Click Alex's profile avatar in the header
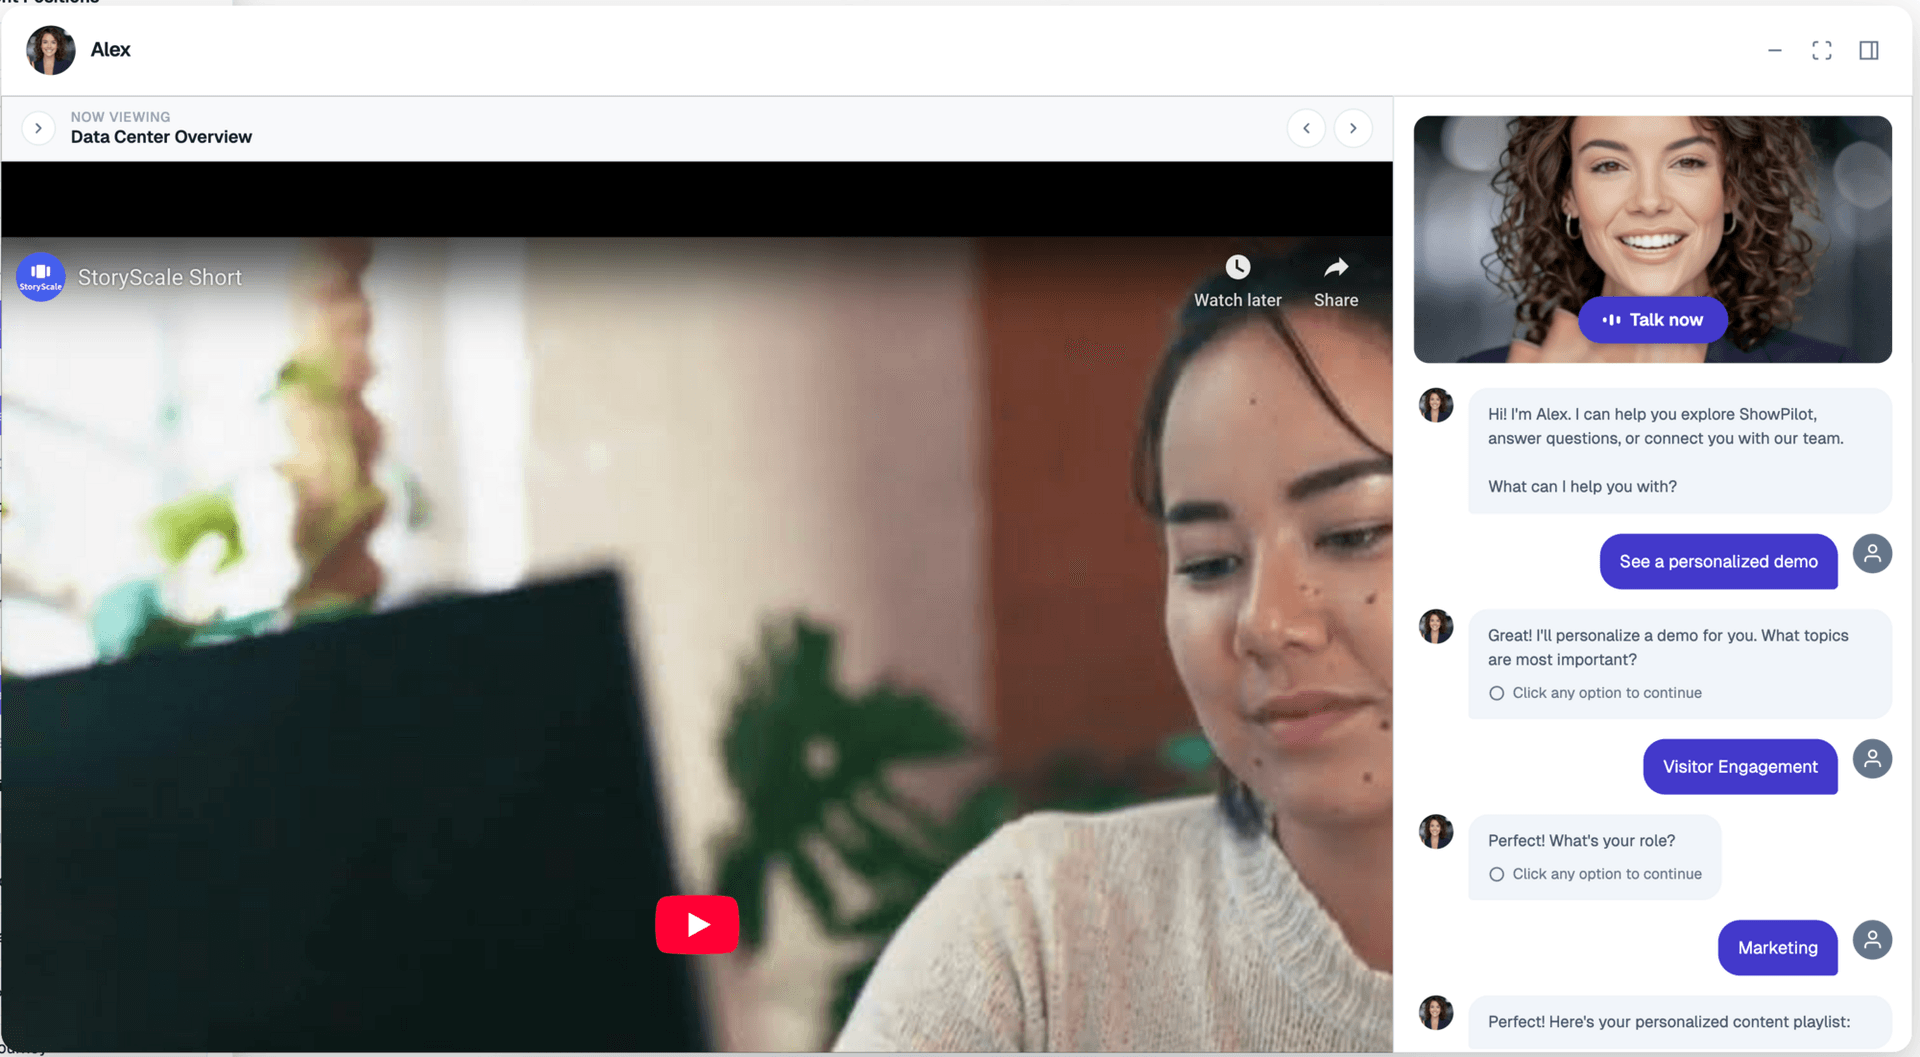 tap(49, 49)
